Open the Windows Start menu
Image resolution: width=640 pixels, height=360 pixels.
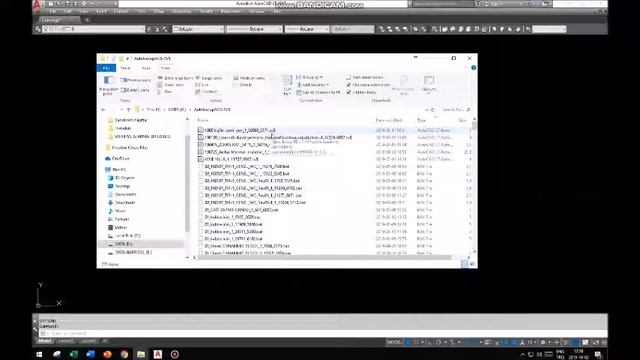(39, 354)
